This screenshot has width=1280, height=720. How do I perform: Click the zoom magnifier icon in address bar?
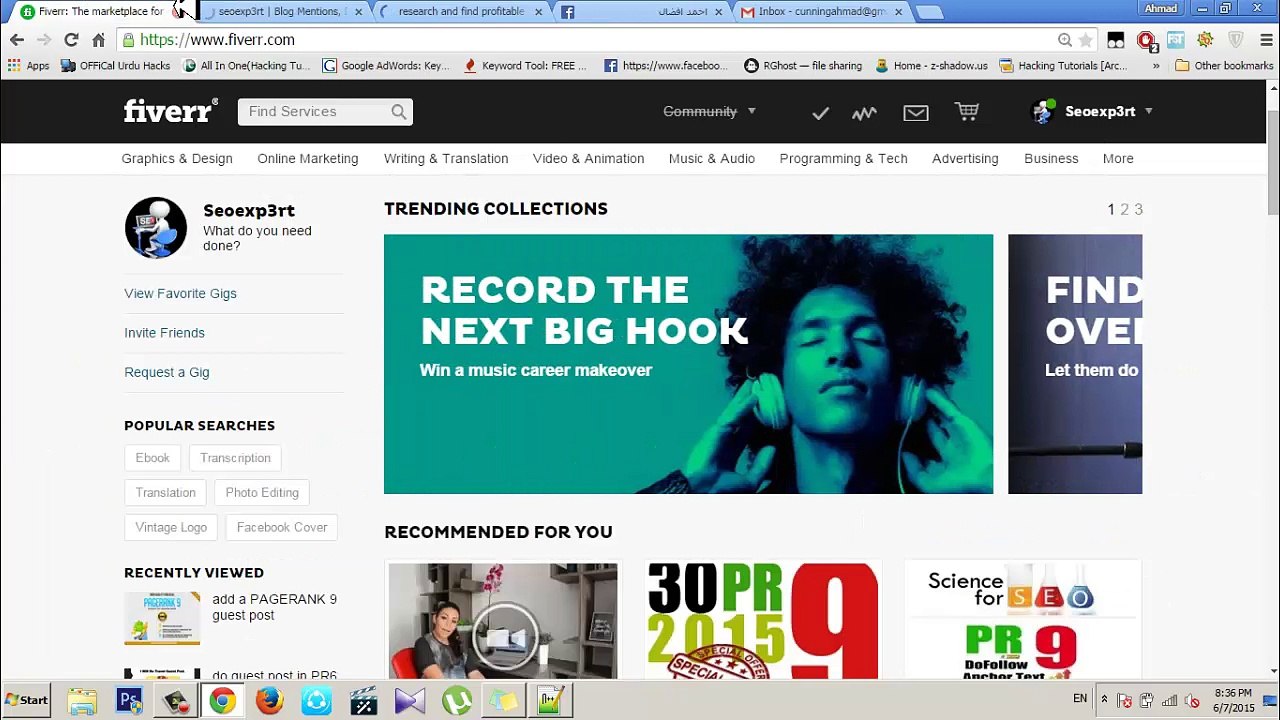pyautogui.click(x=1065, y=40)
